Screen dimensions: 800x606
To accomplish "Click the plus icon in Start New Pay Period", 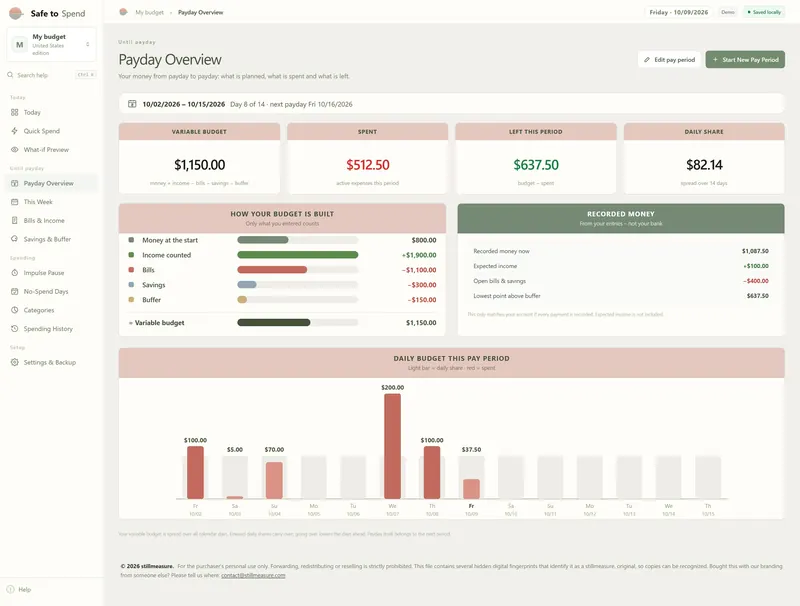I will pos(715,60).
